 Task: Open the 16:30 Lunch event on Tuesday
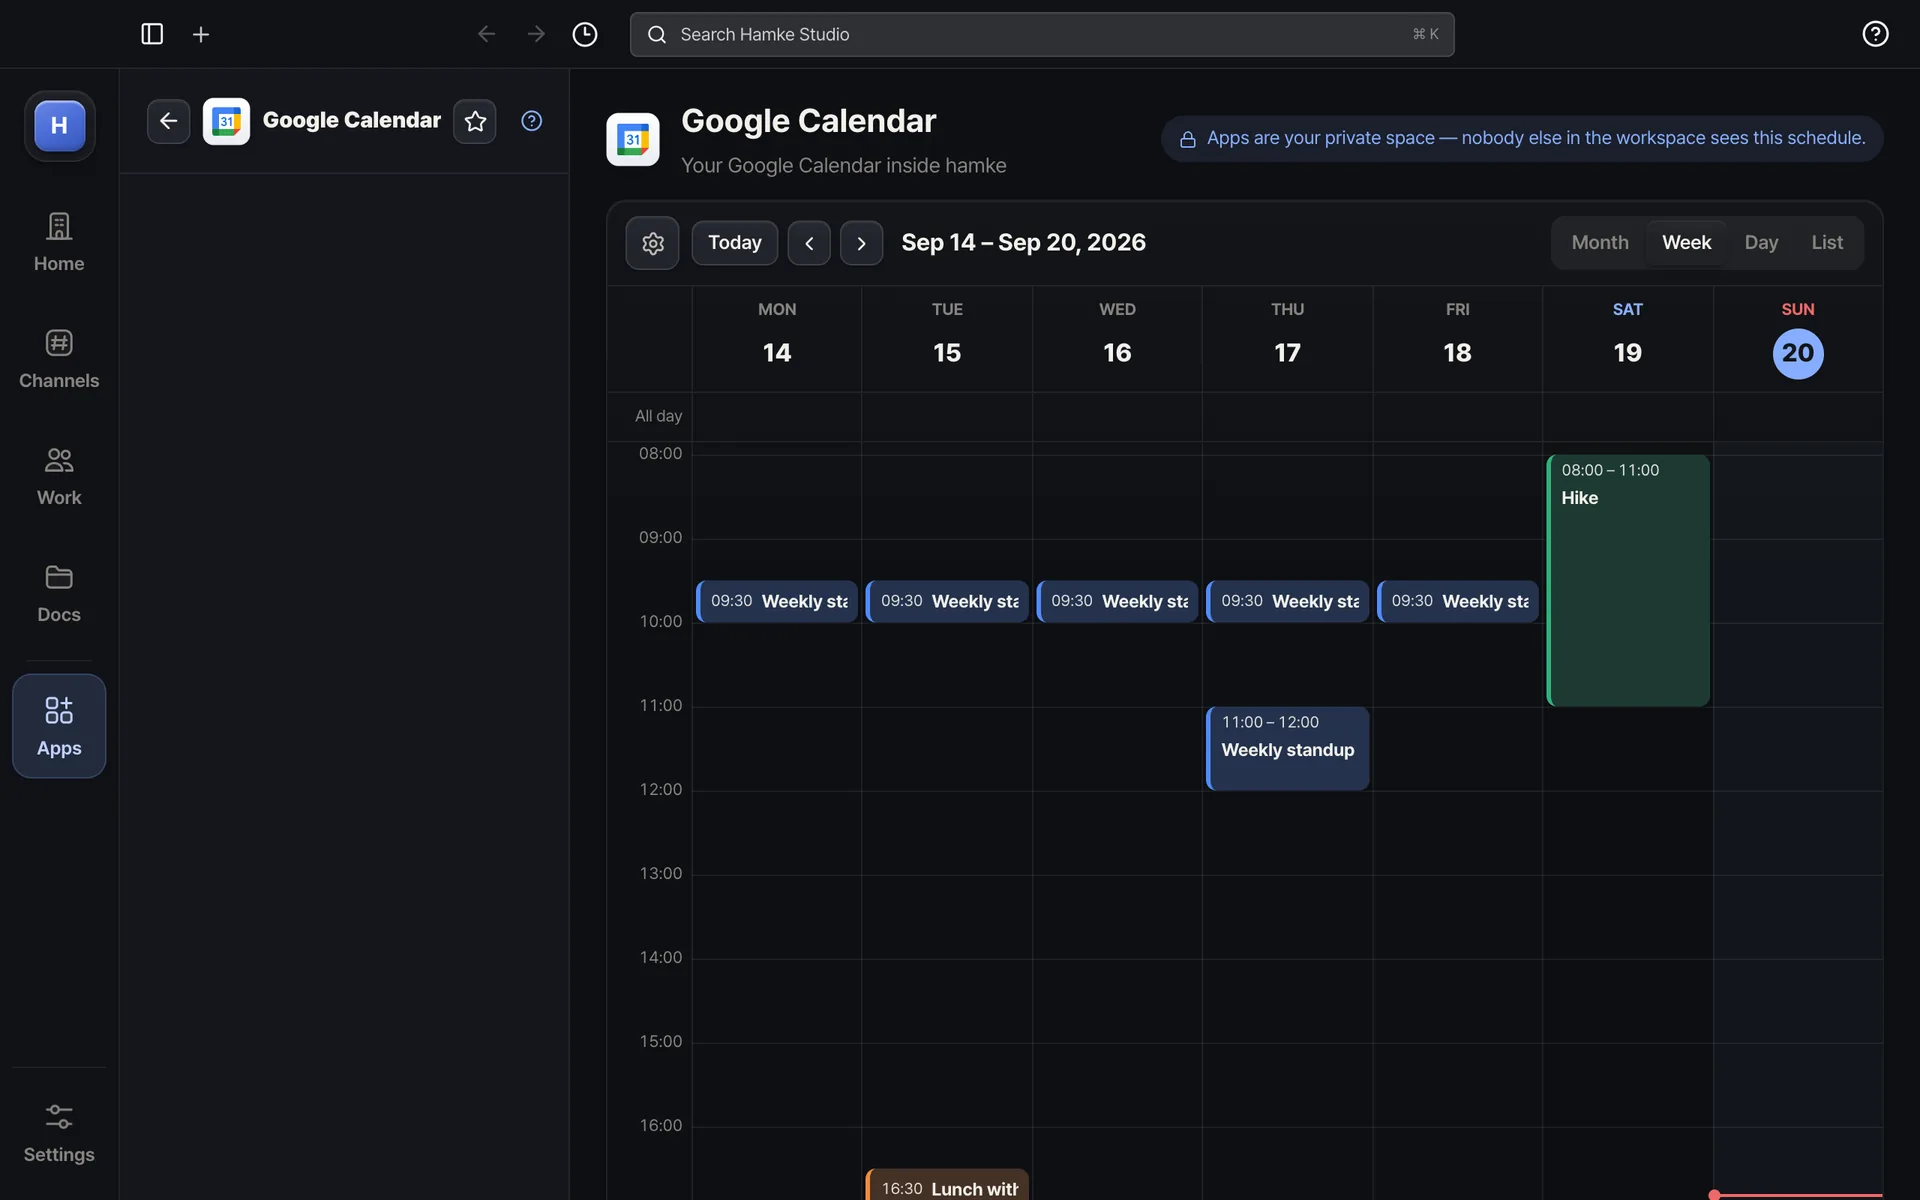click(x=947, y=1185)
